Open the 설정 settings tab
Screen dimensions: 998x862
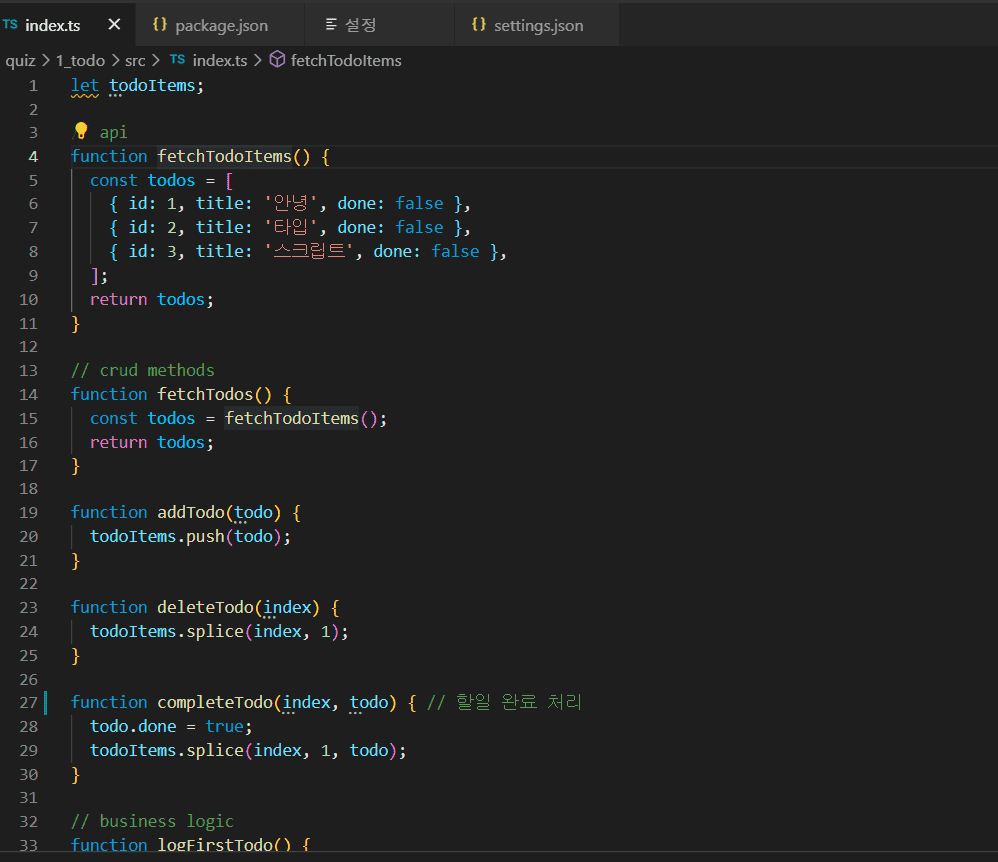click(x=360, y=25)
